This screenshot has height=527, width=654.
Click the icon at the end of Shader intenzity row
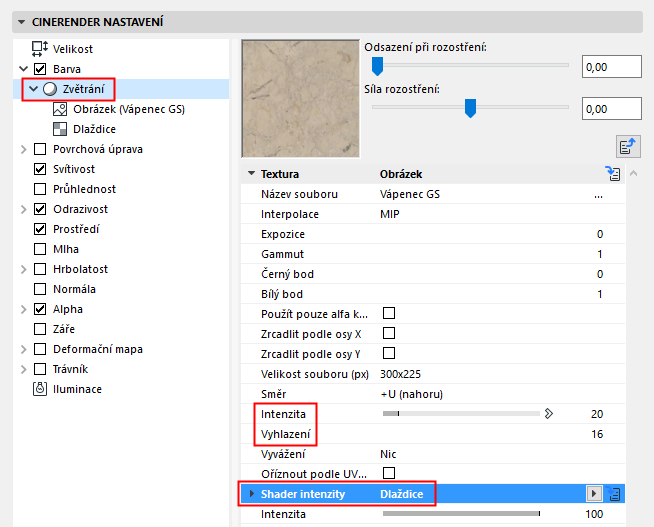click(615, 494)
